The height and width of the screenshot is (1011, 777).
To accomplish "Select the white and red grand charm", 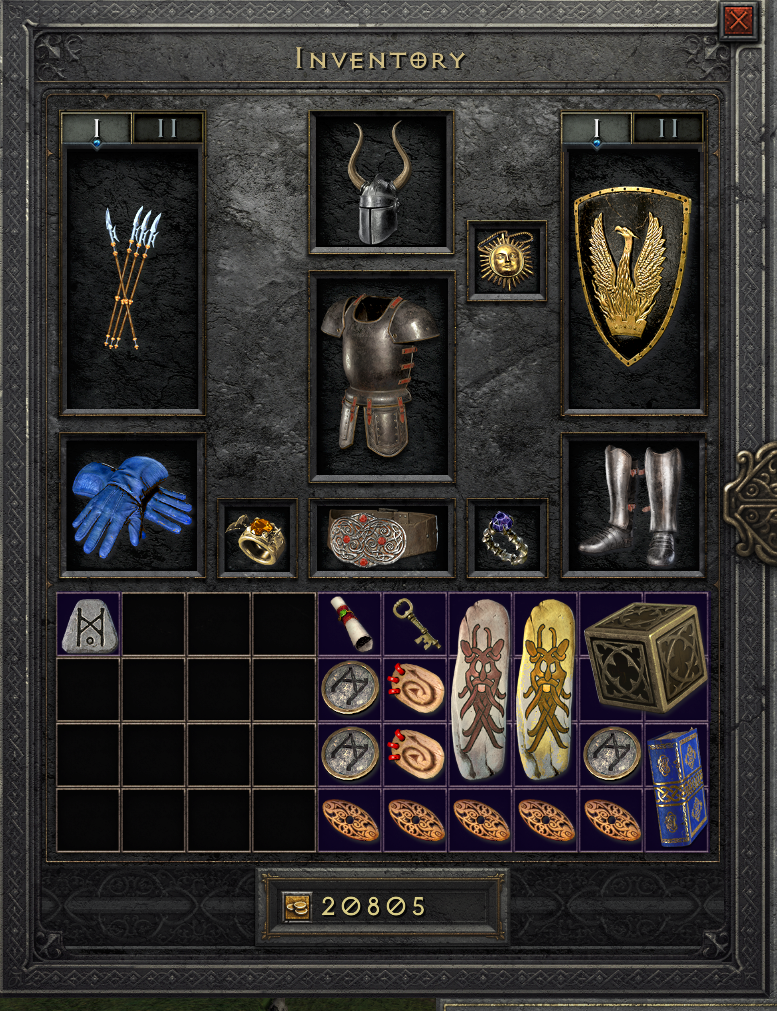I will [480, 689].
